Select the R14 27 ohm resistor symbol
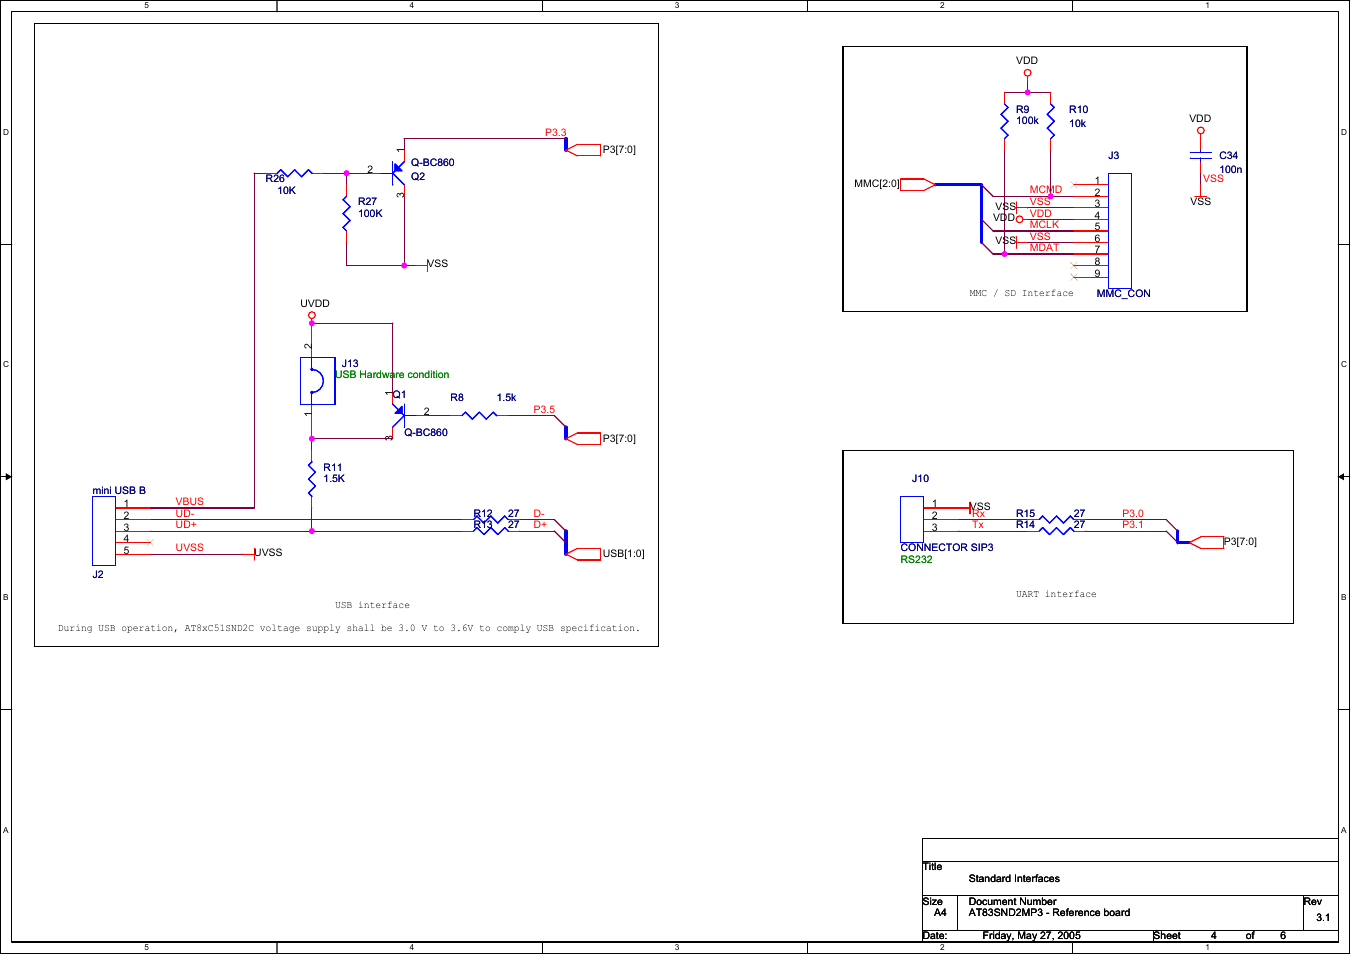 coord(1055,529)
